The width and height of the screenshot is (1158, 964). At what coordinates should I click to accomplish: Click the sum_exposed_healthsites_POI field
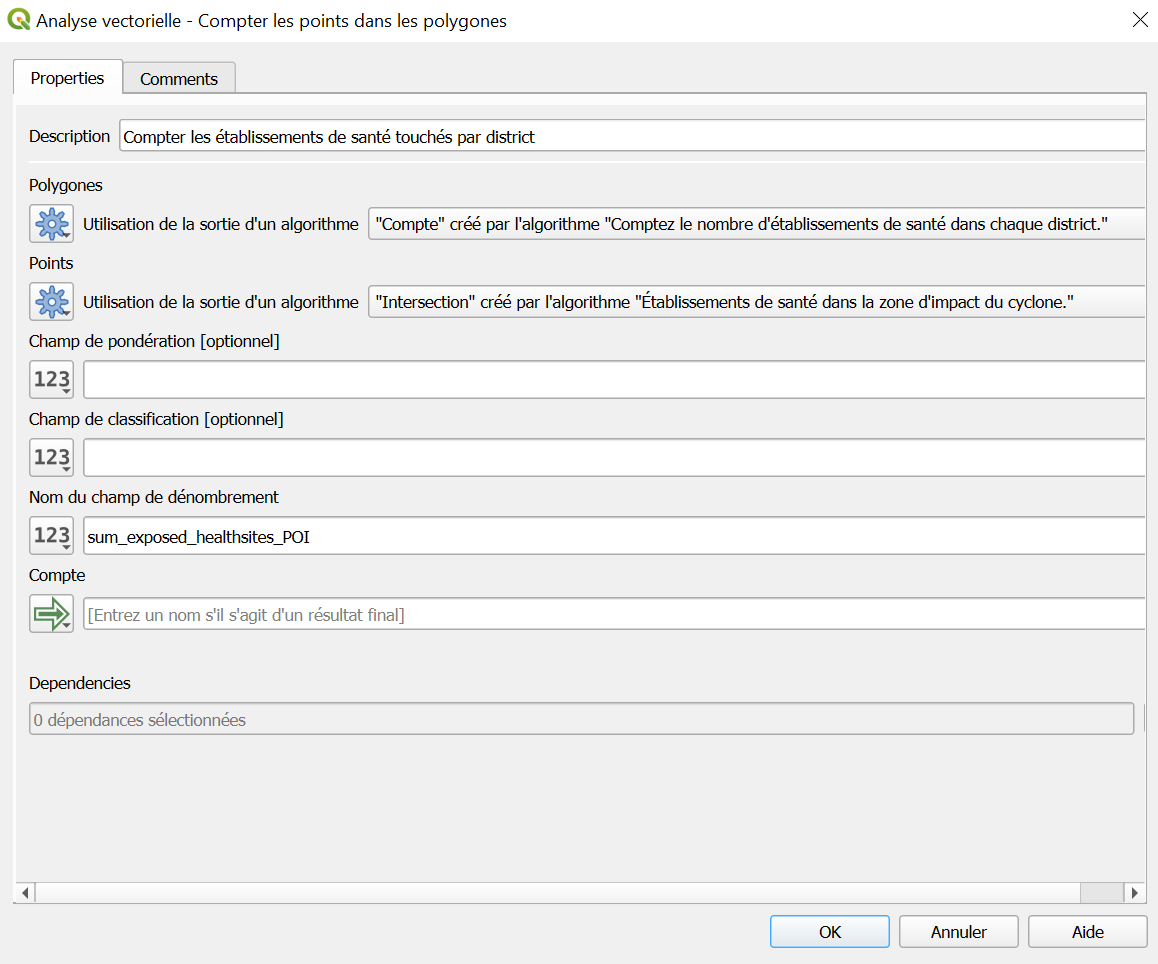(613, 536)
